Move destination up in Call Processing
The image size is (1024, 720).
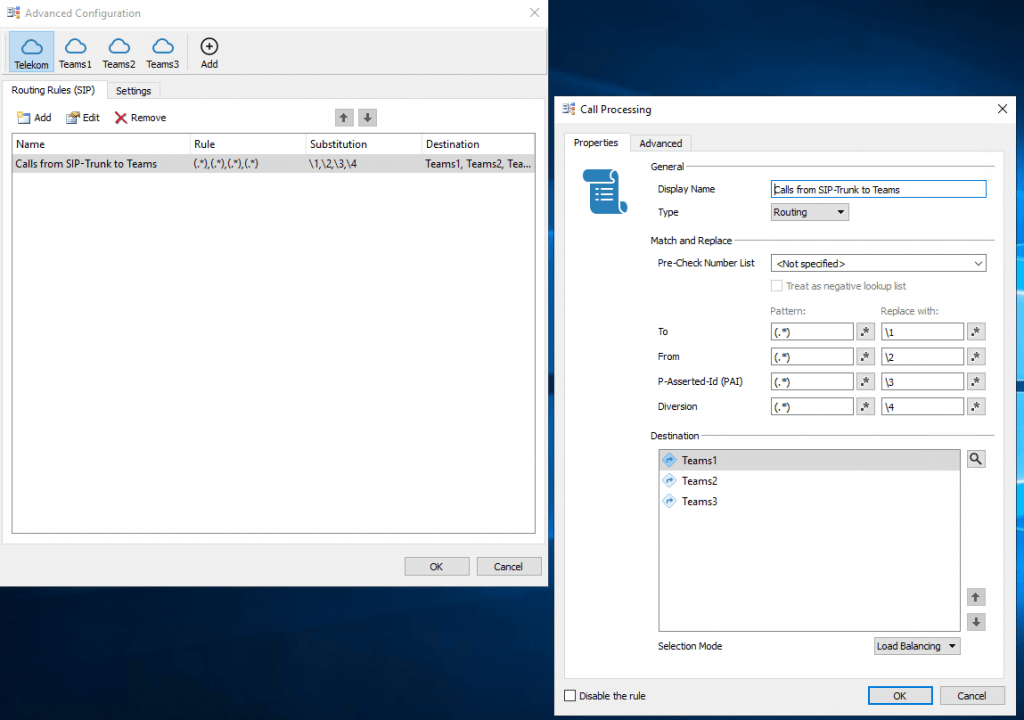tap(976, 597)
